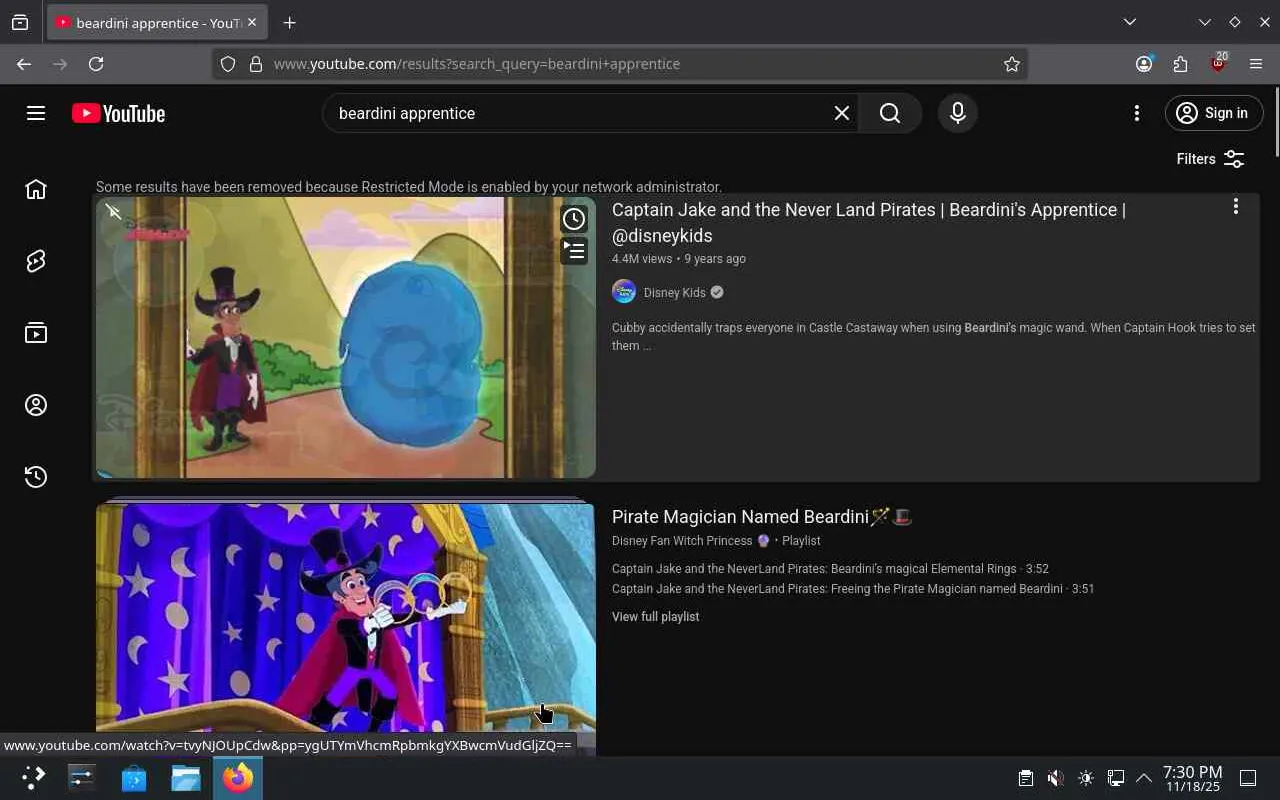Add Beardini's Apprentice video to Watch Later
This screenshot has width=1280, height=800.
[574, 219]
